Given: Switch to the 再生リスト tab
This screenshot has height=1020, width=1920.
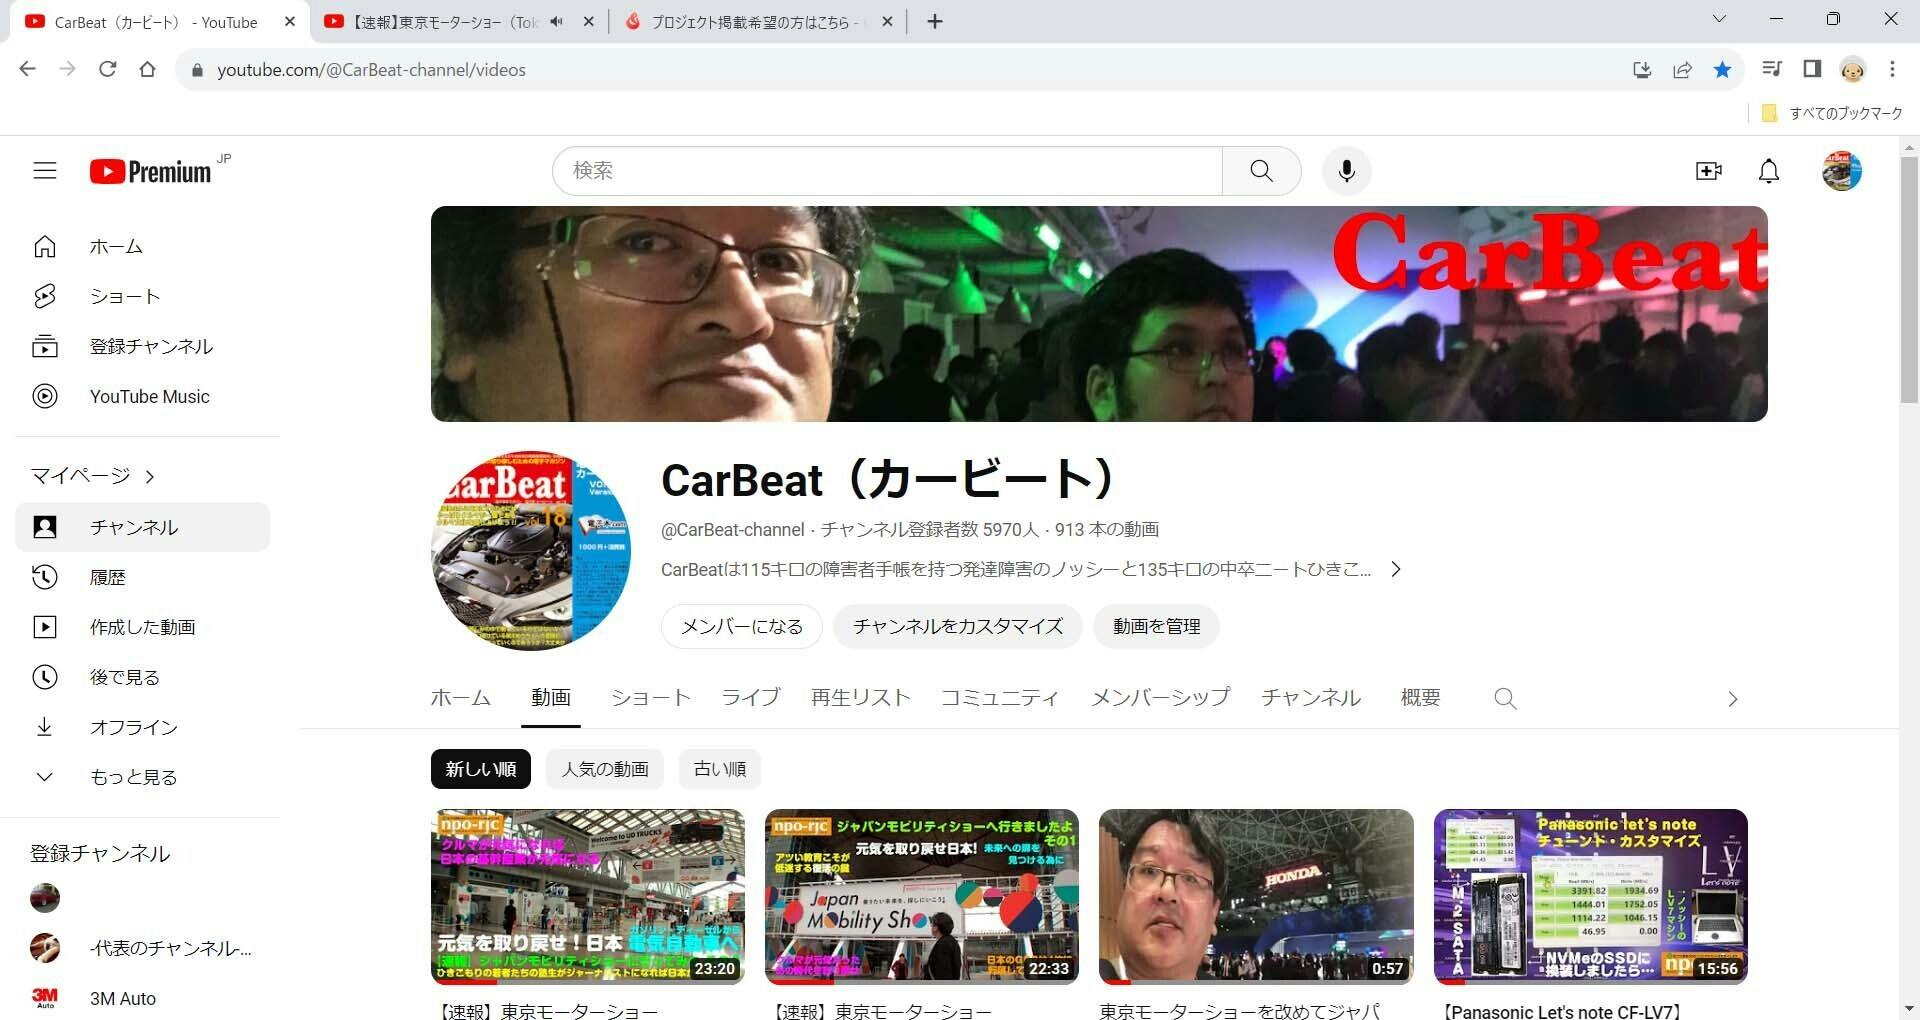Looking at the screenshot, I should click(x=860, y=697).
